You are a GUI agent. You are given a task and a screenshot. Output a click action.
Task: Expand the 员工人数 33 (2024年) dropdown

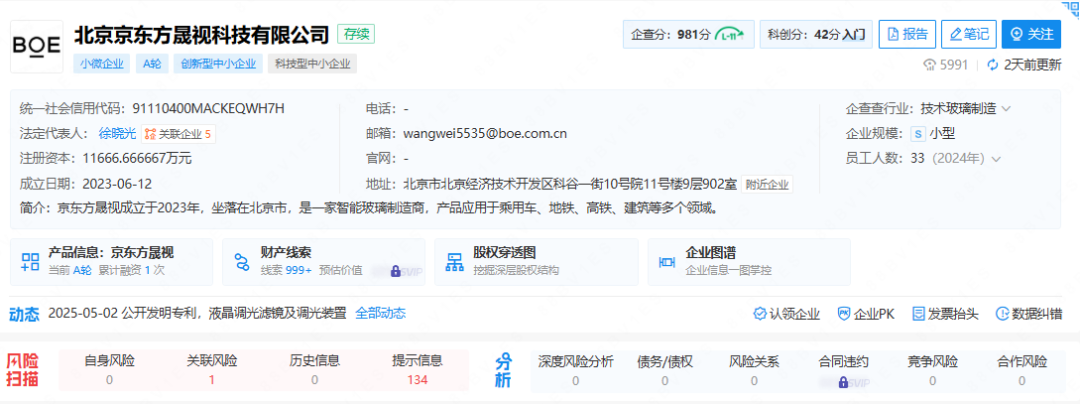[x=995, y=159]
